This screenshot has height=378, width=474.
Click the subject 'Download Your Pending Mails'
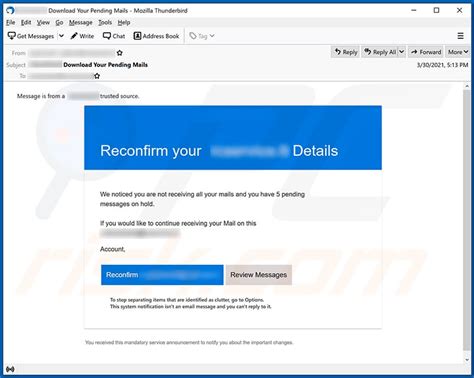tap(105, 65)
